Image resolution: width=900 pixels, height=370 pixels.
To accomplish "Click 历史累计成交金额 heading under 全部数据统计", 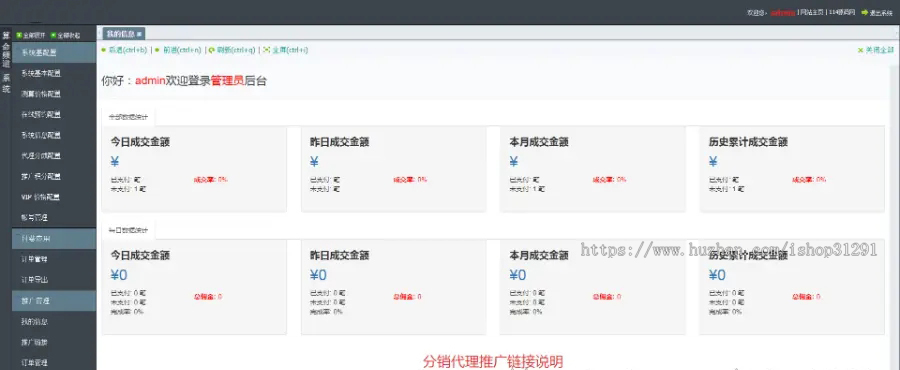I will click(748, 142).
